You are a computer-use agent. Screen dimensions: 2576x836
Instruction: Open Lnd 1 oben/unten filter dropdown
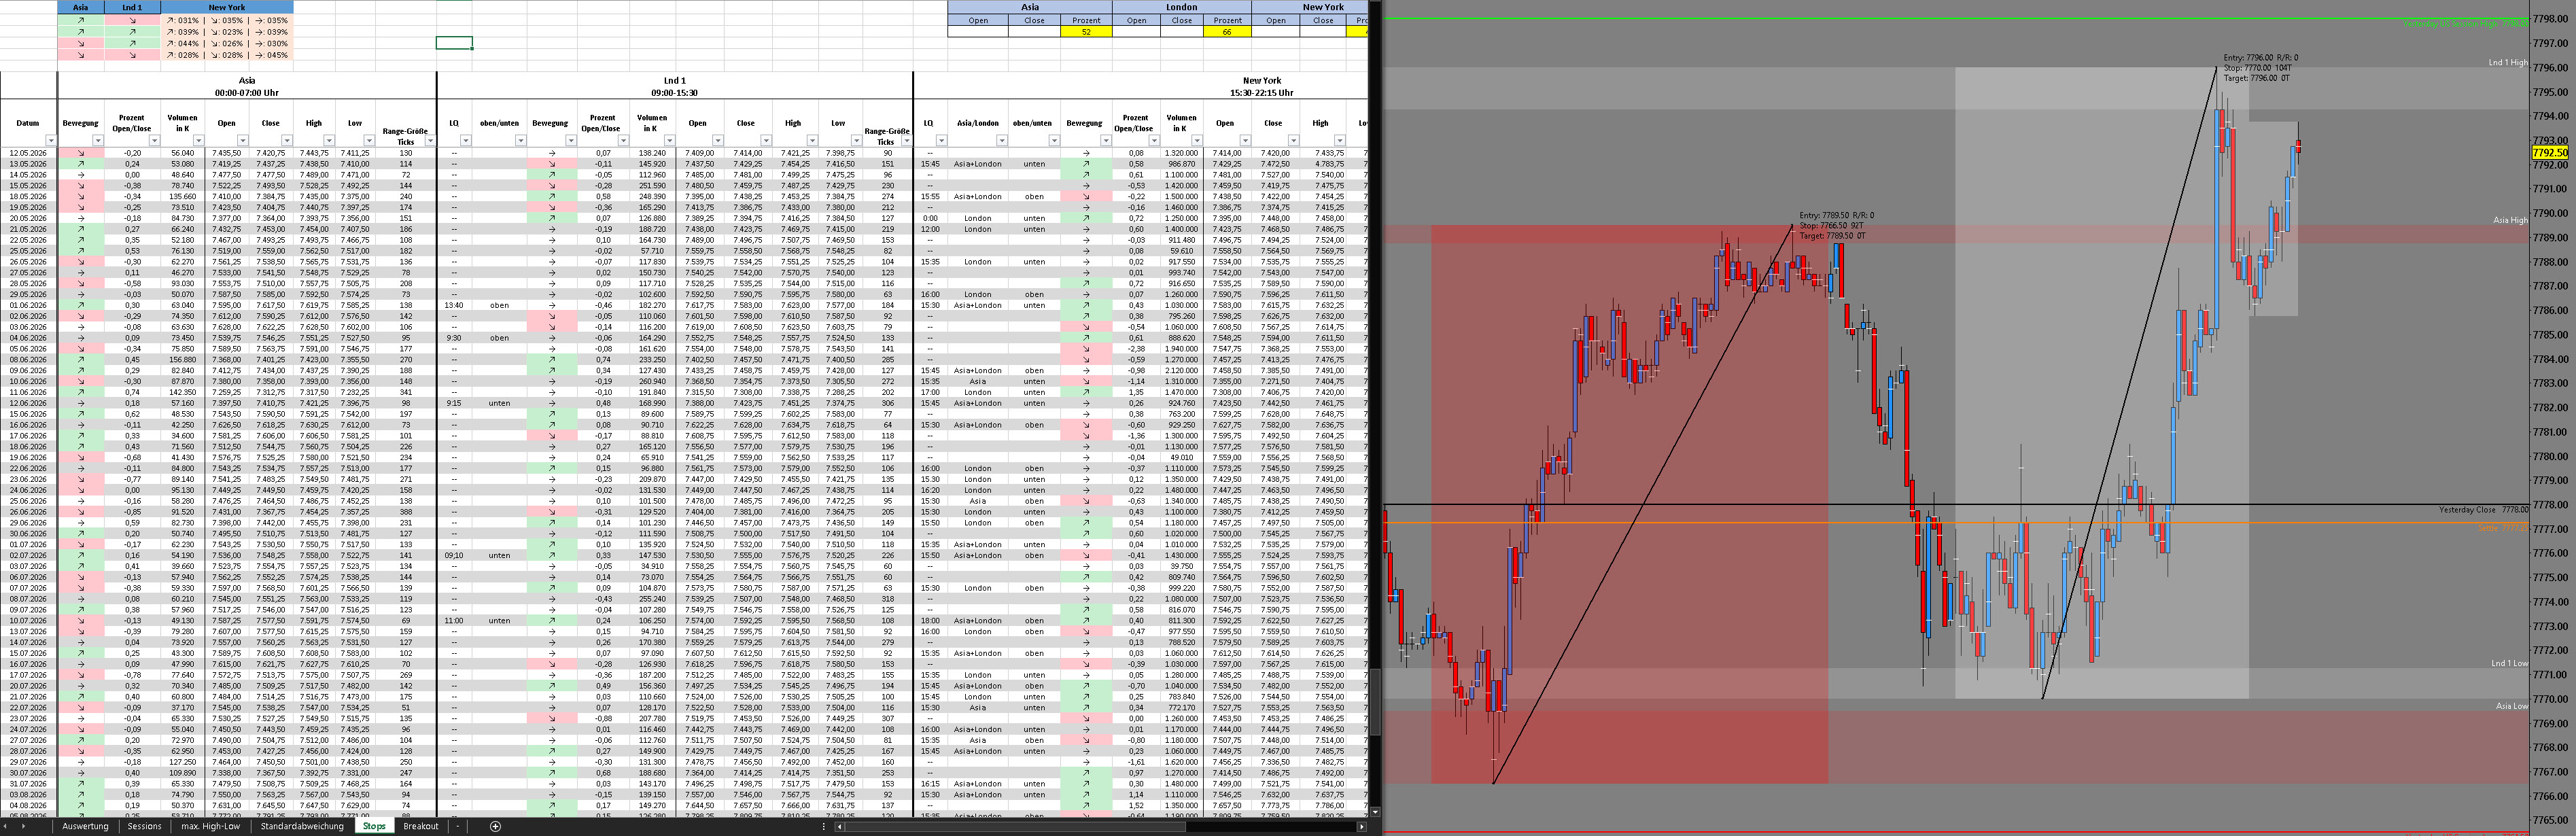coord(520,141)
